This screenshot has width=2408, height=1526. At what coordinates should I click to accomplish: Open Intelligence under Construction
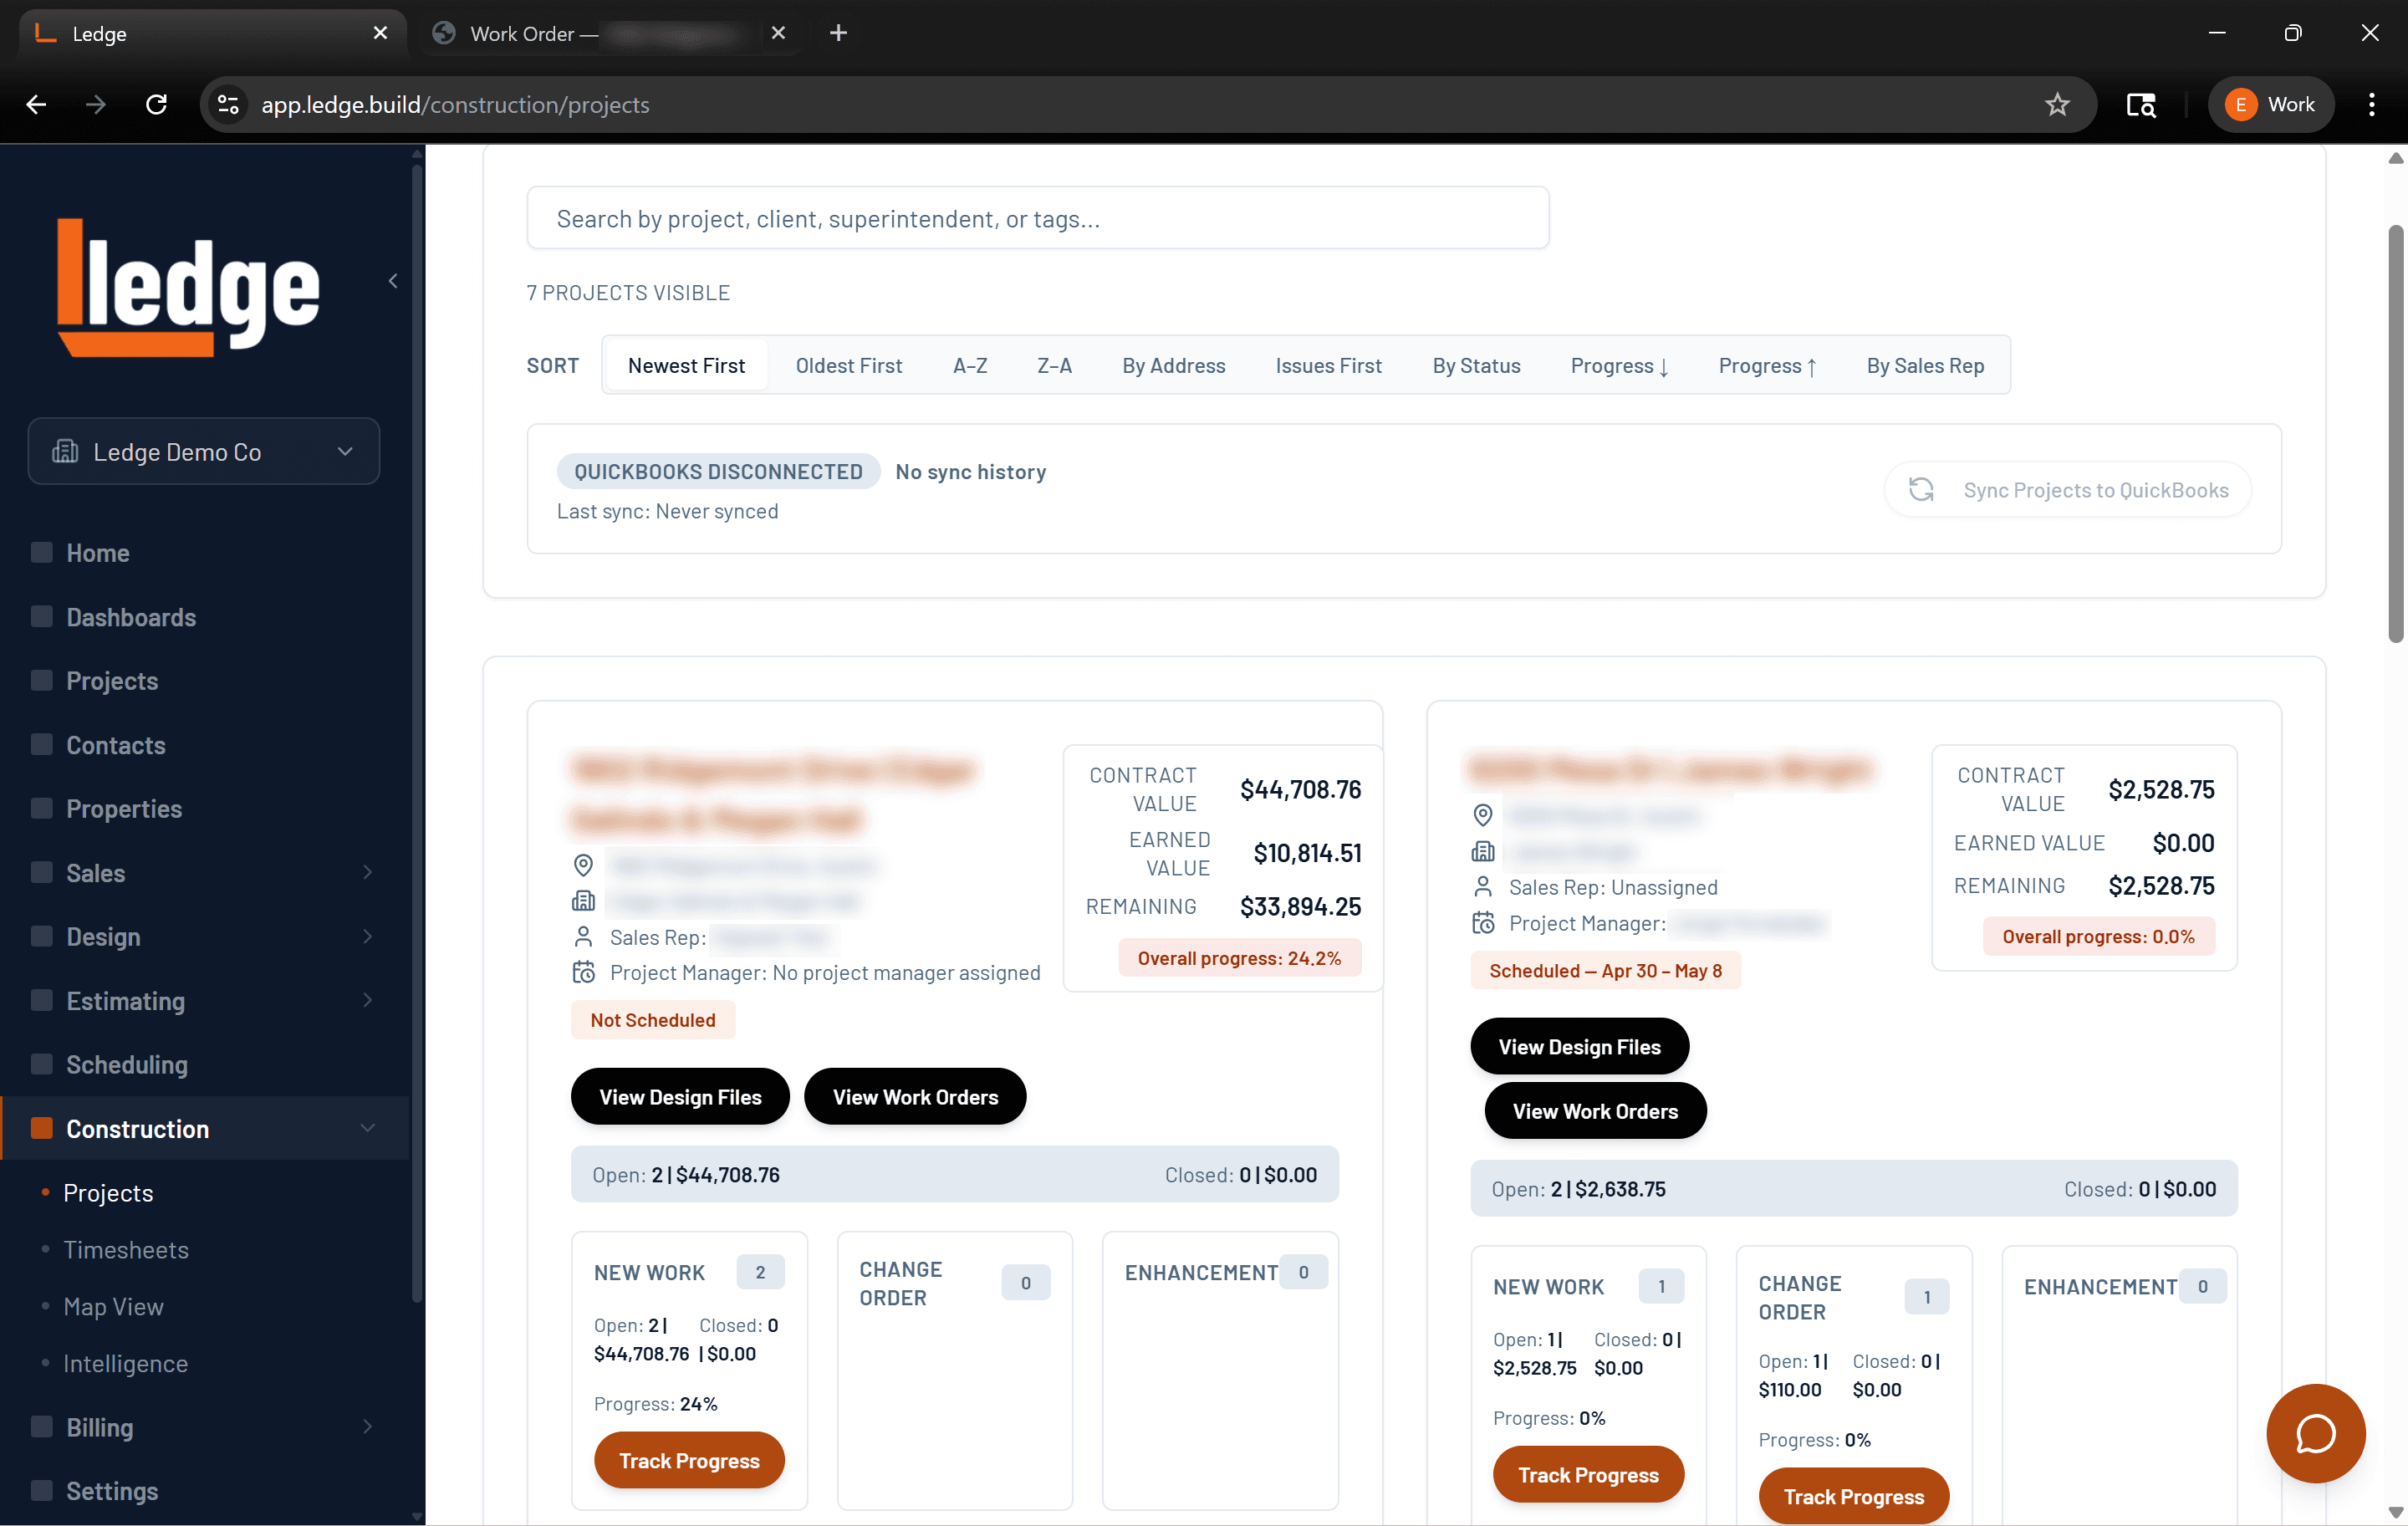(125, 1363)
